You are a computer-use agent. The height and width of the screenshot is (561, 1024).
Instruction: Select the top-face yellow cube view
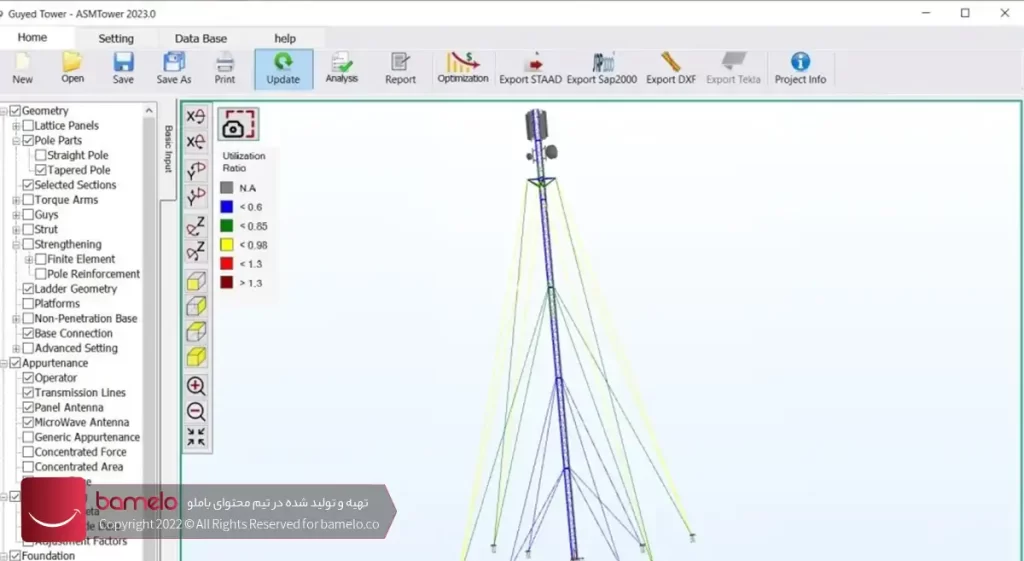click(196, 332)
